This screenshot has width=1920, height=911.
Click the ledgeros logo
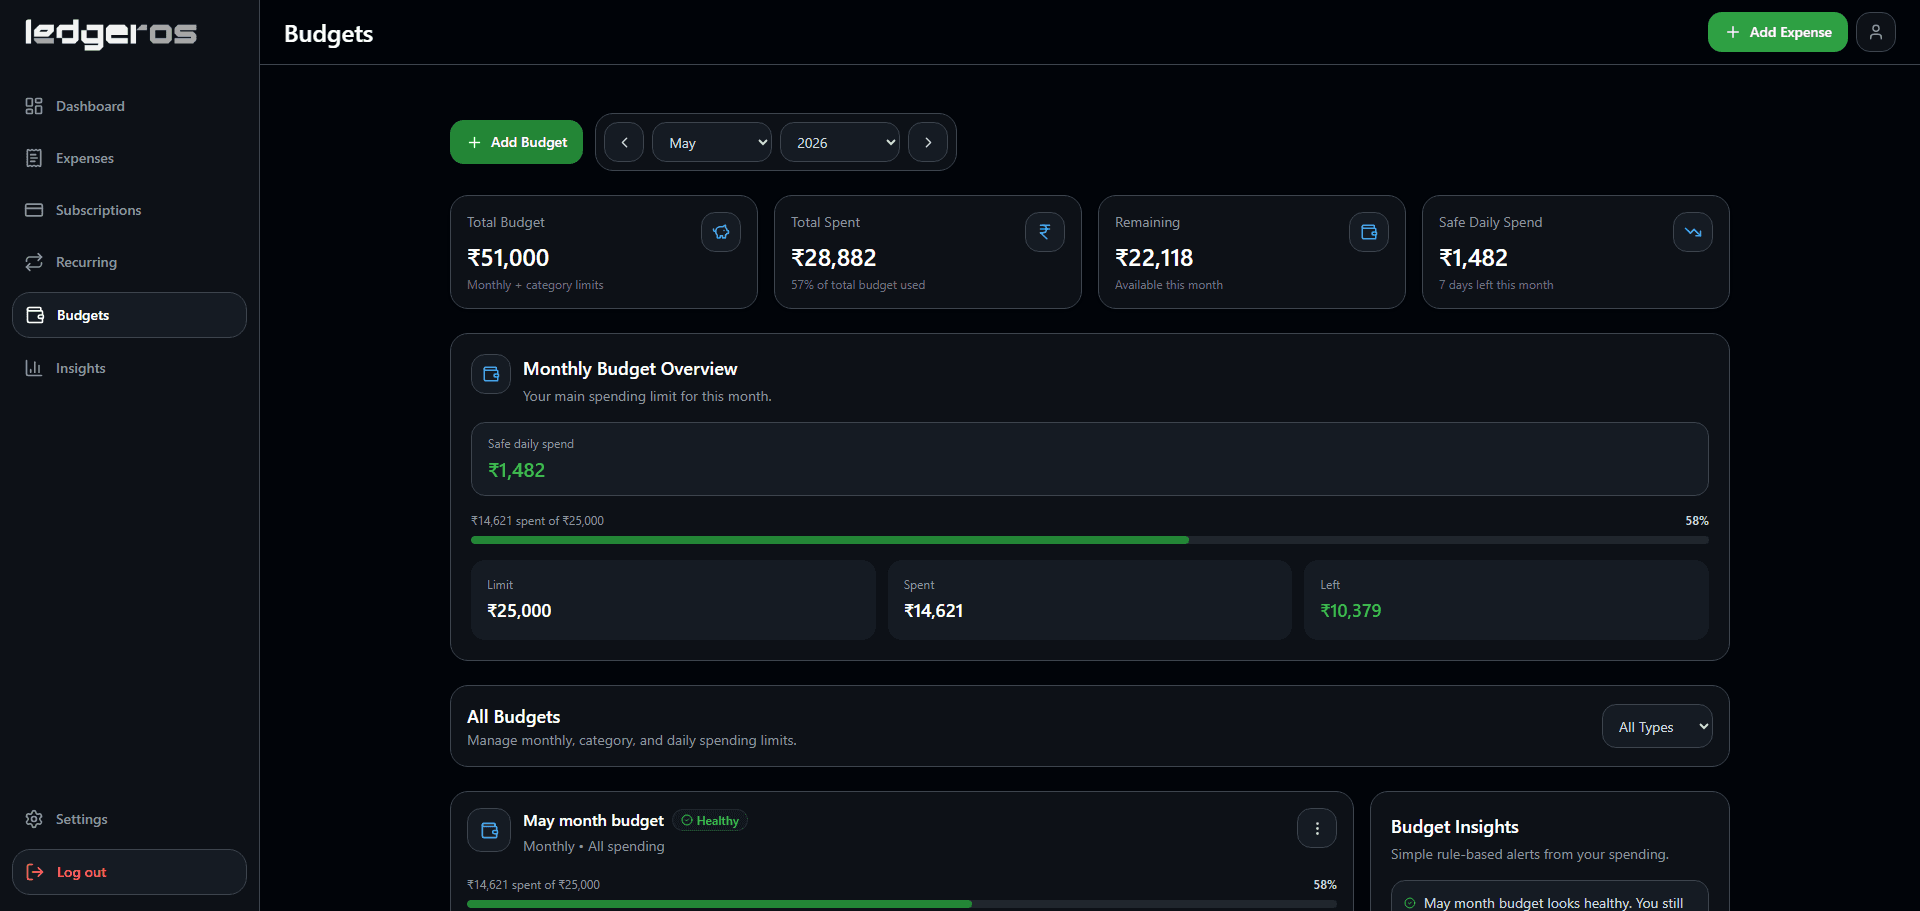point(111,33)
